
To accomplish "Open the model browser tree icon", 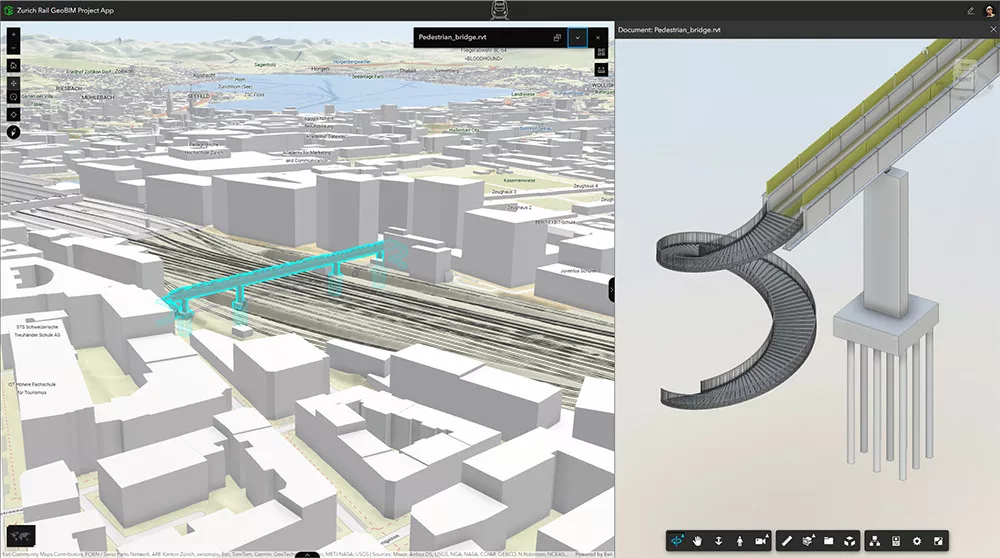I will coord(873,541).
